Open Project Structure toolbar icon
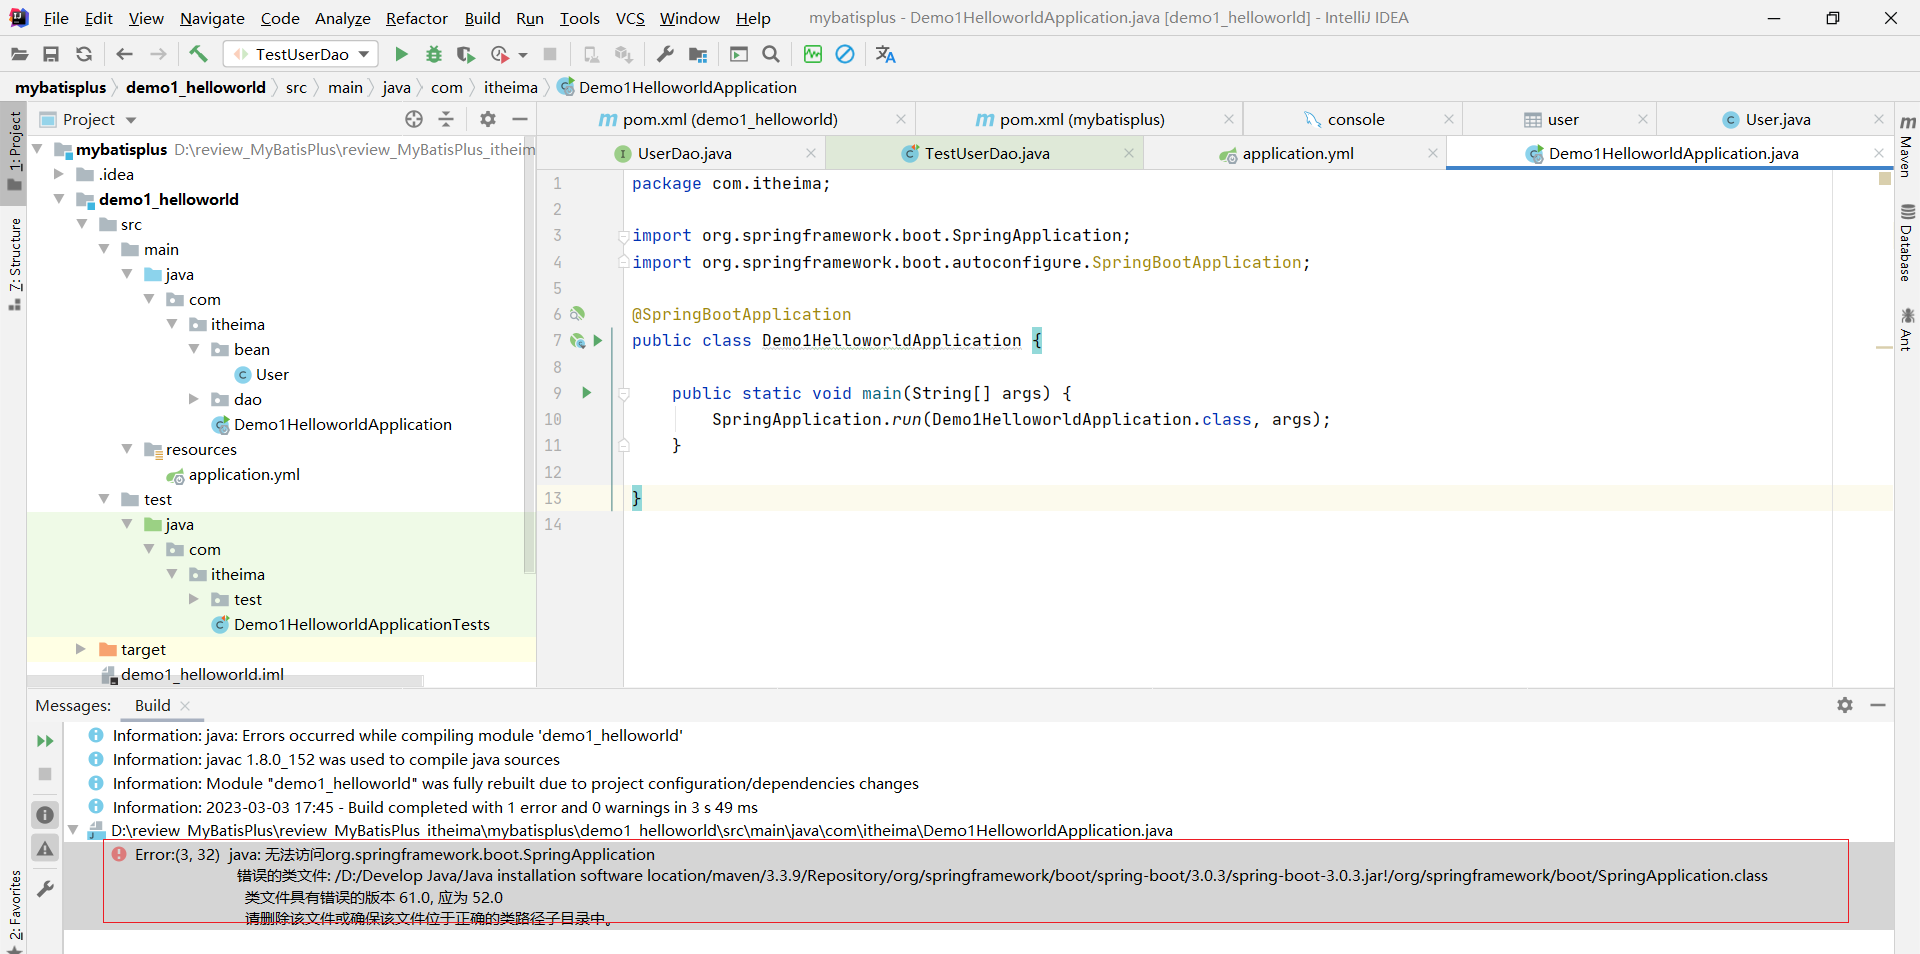Viewport: 1920px width, 954px height. pos(698,54)
